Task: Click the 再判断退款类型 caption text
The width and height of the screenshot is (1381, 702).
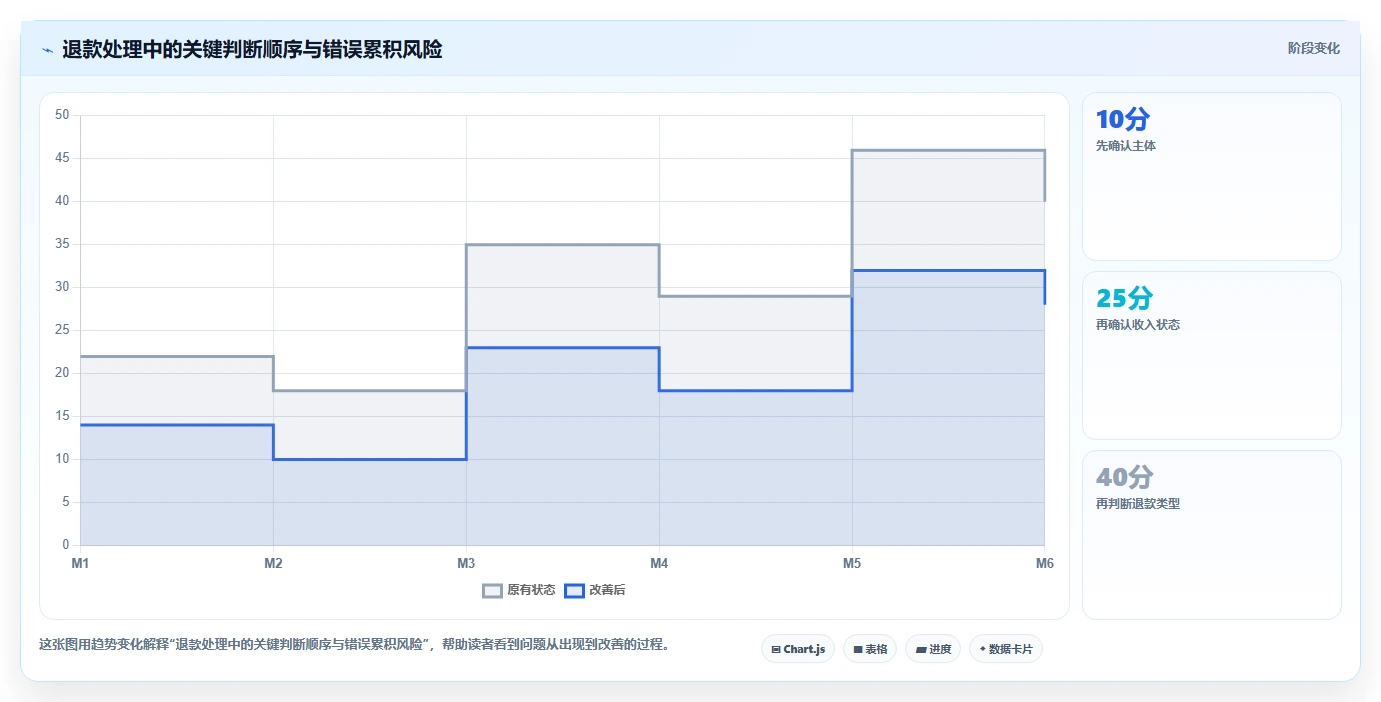Action: tap(1138, 504)
